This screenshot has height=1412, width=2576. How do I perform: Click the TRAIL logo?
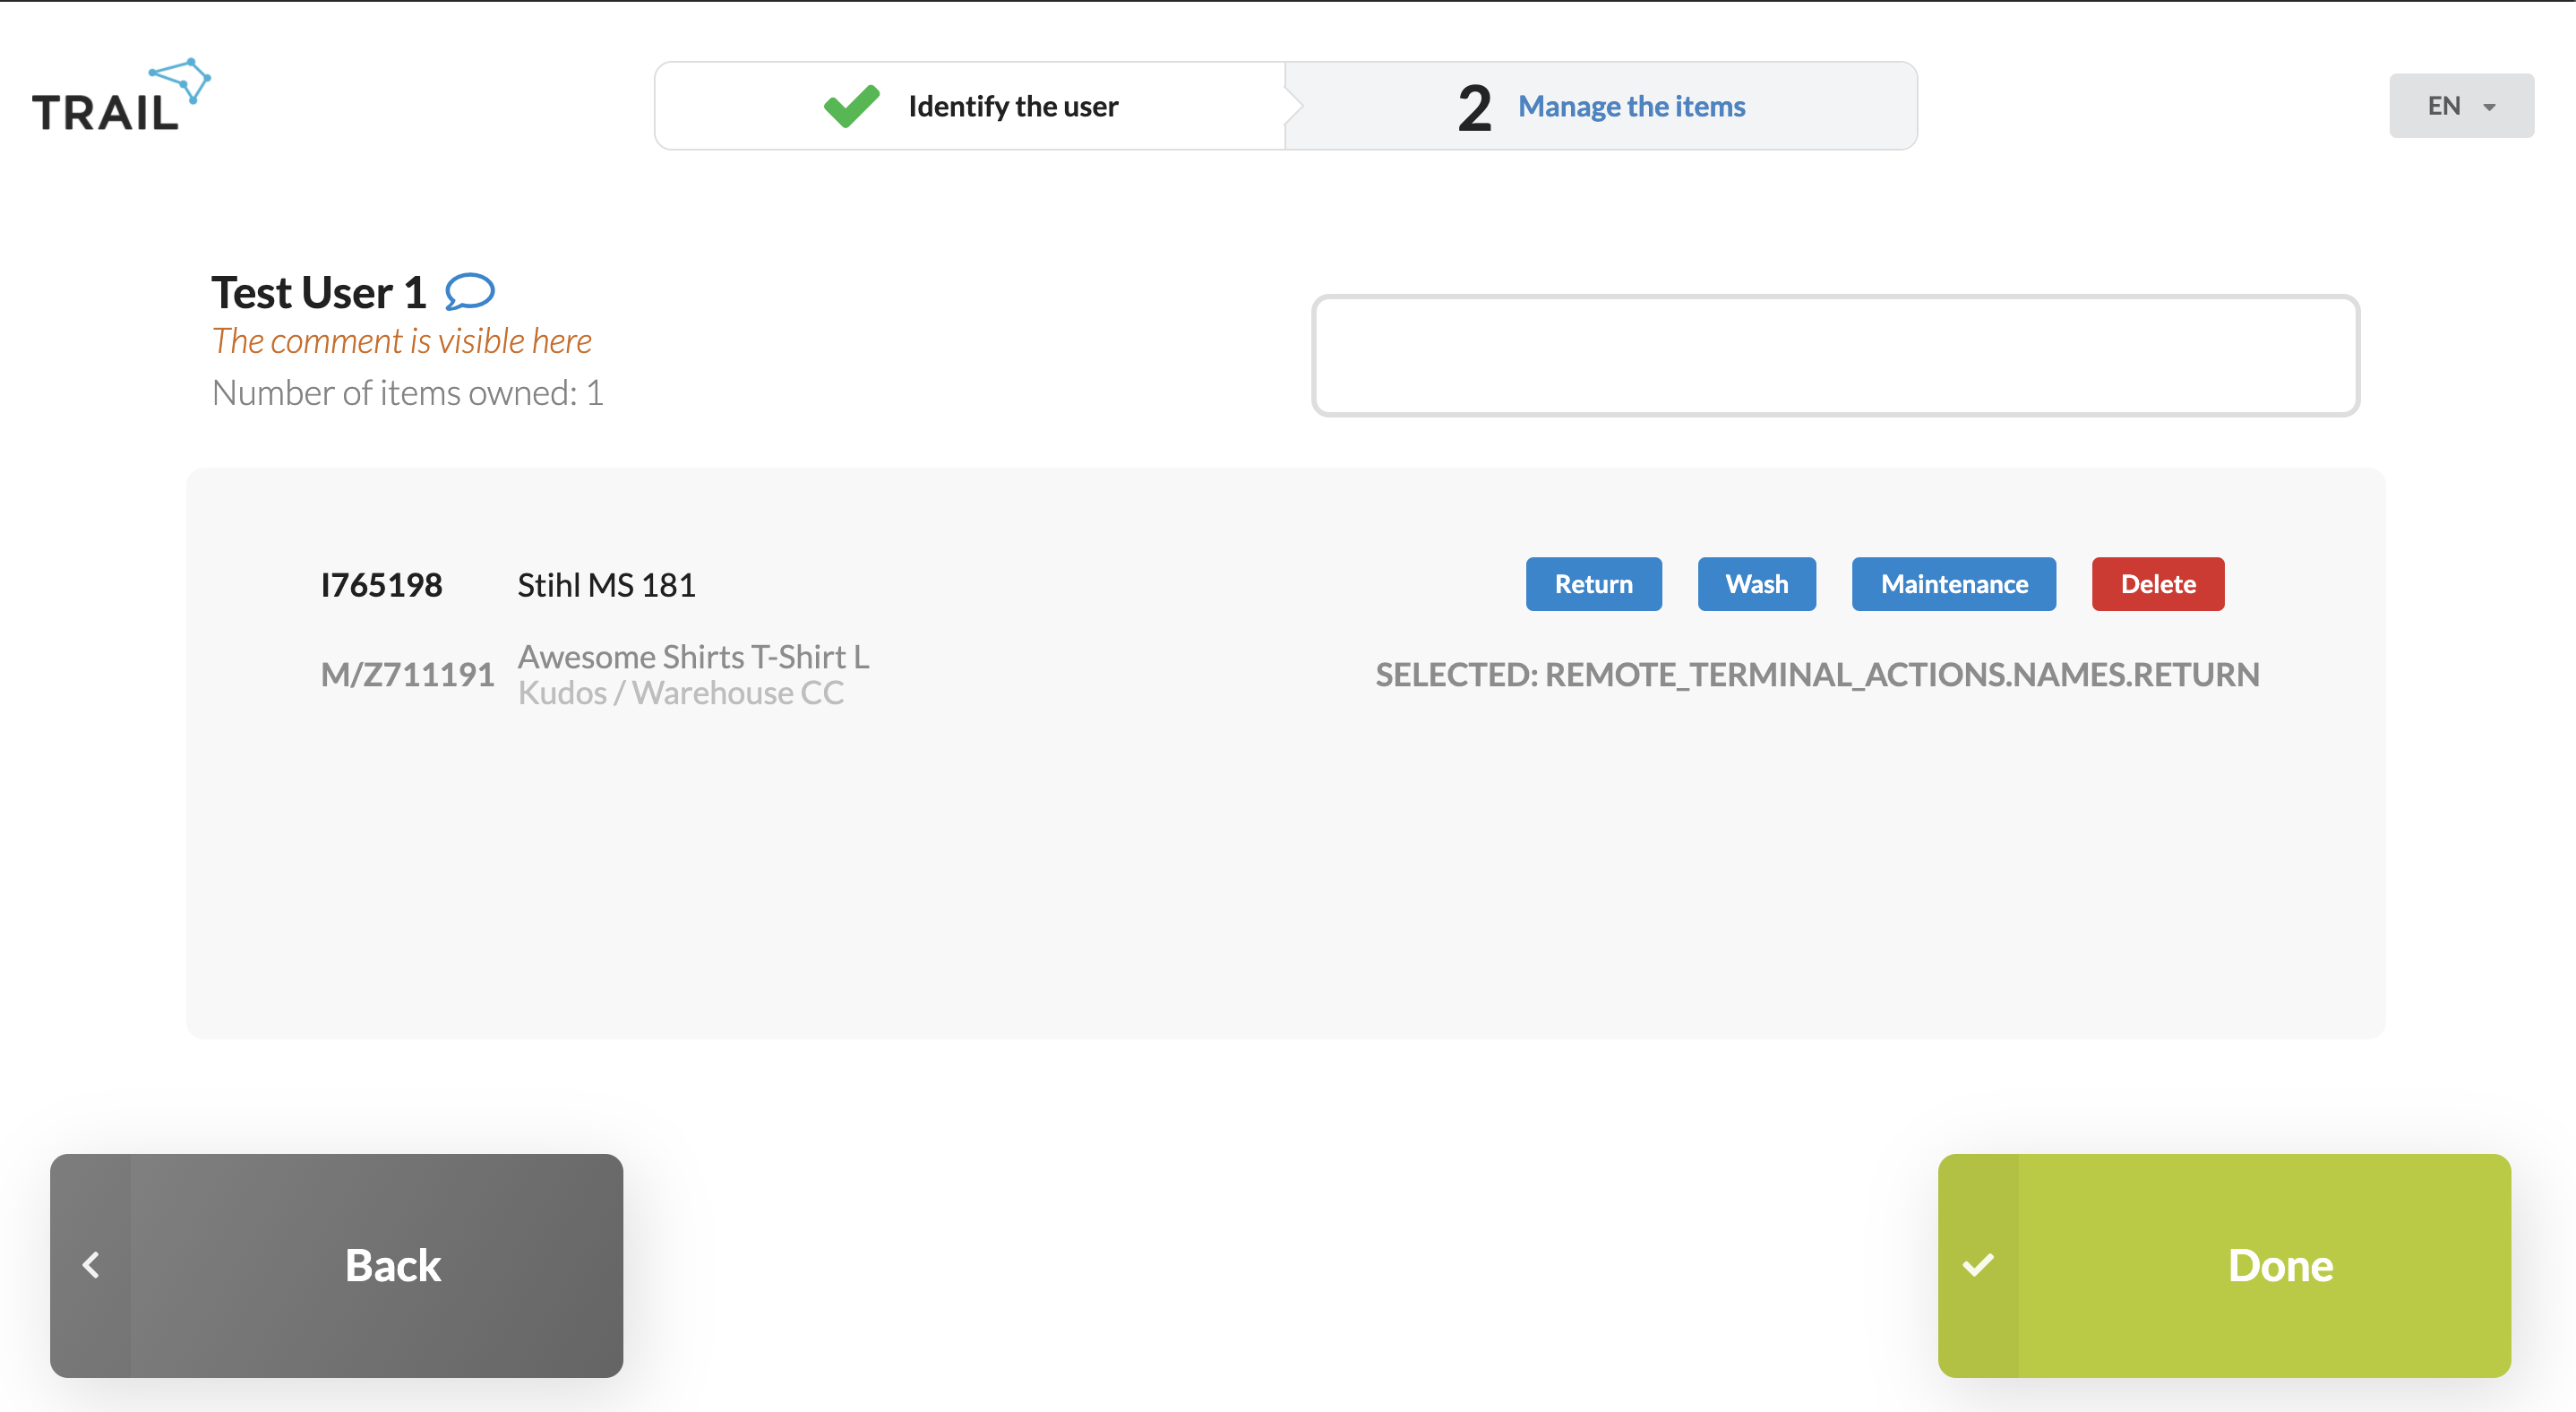(122, 96)
